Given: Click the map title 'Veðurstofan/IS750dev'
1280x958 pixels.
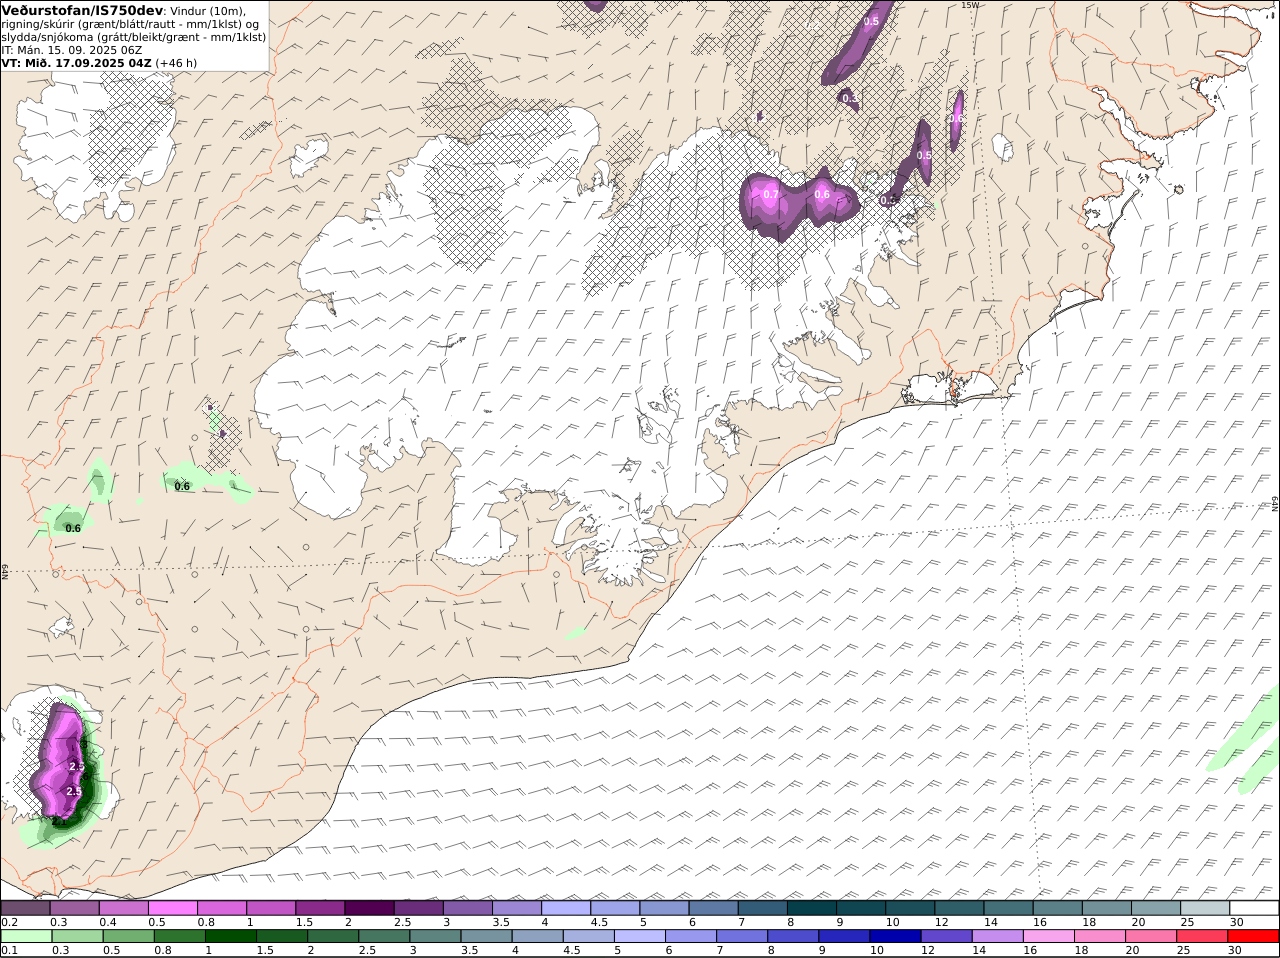Looking at the screenshot, I should [83, 10].
